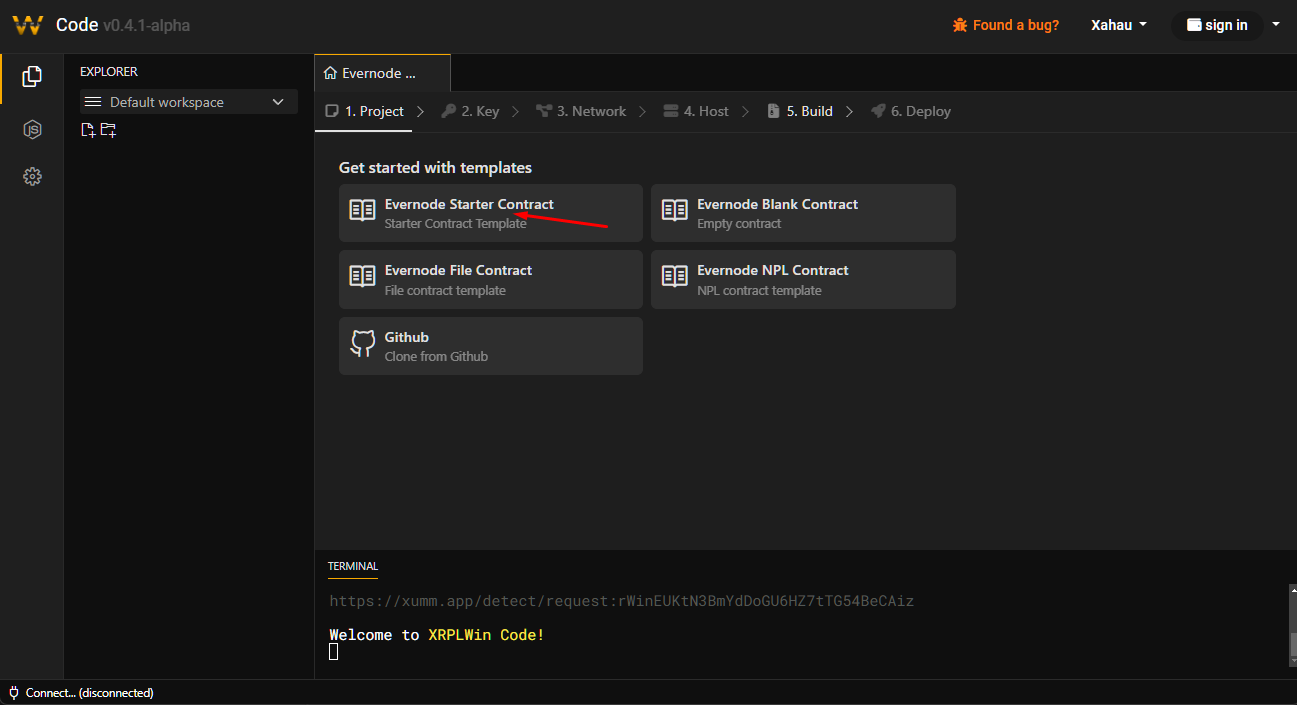The height and width of the screenshot is (705, 1297).
Task: Click the Get started with templates heading
Action: click(x=435, y=167)
